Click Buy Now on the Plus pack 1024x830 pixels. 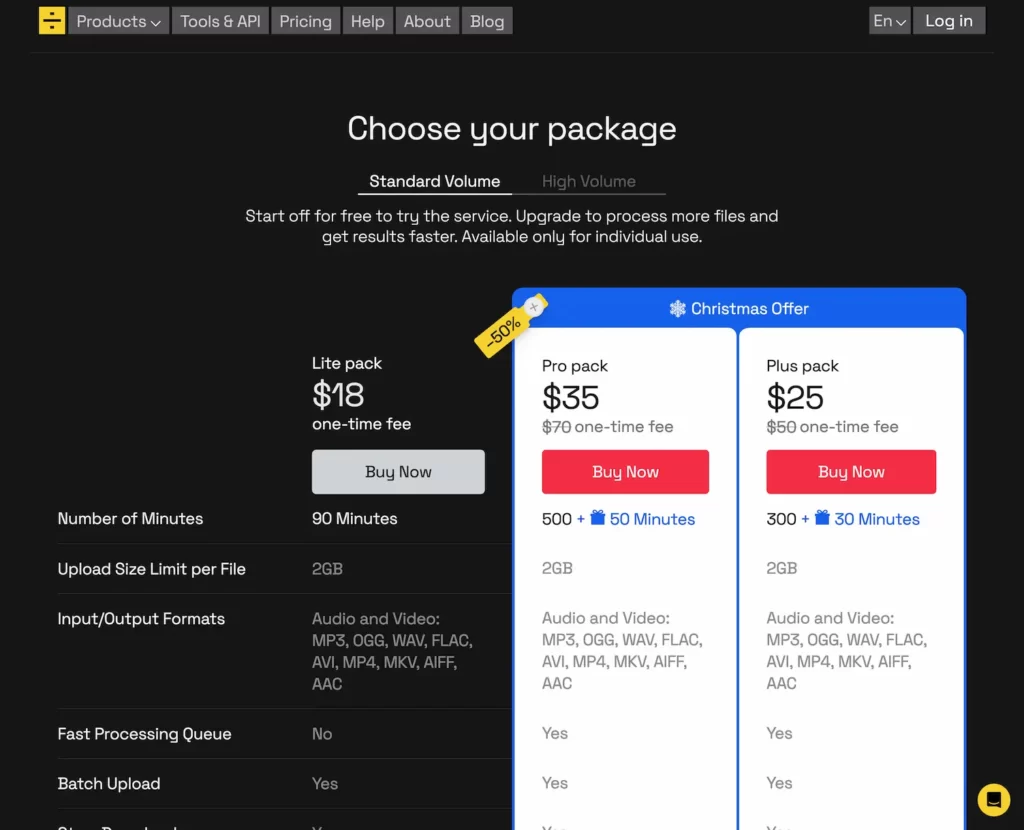pos(851,471)
